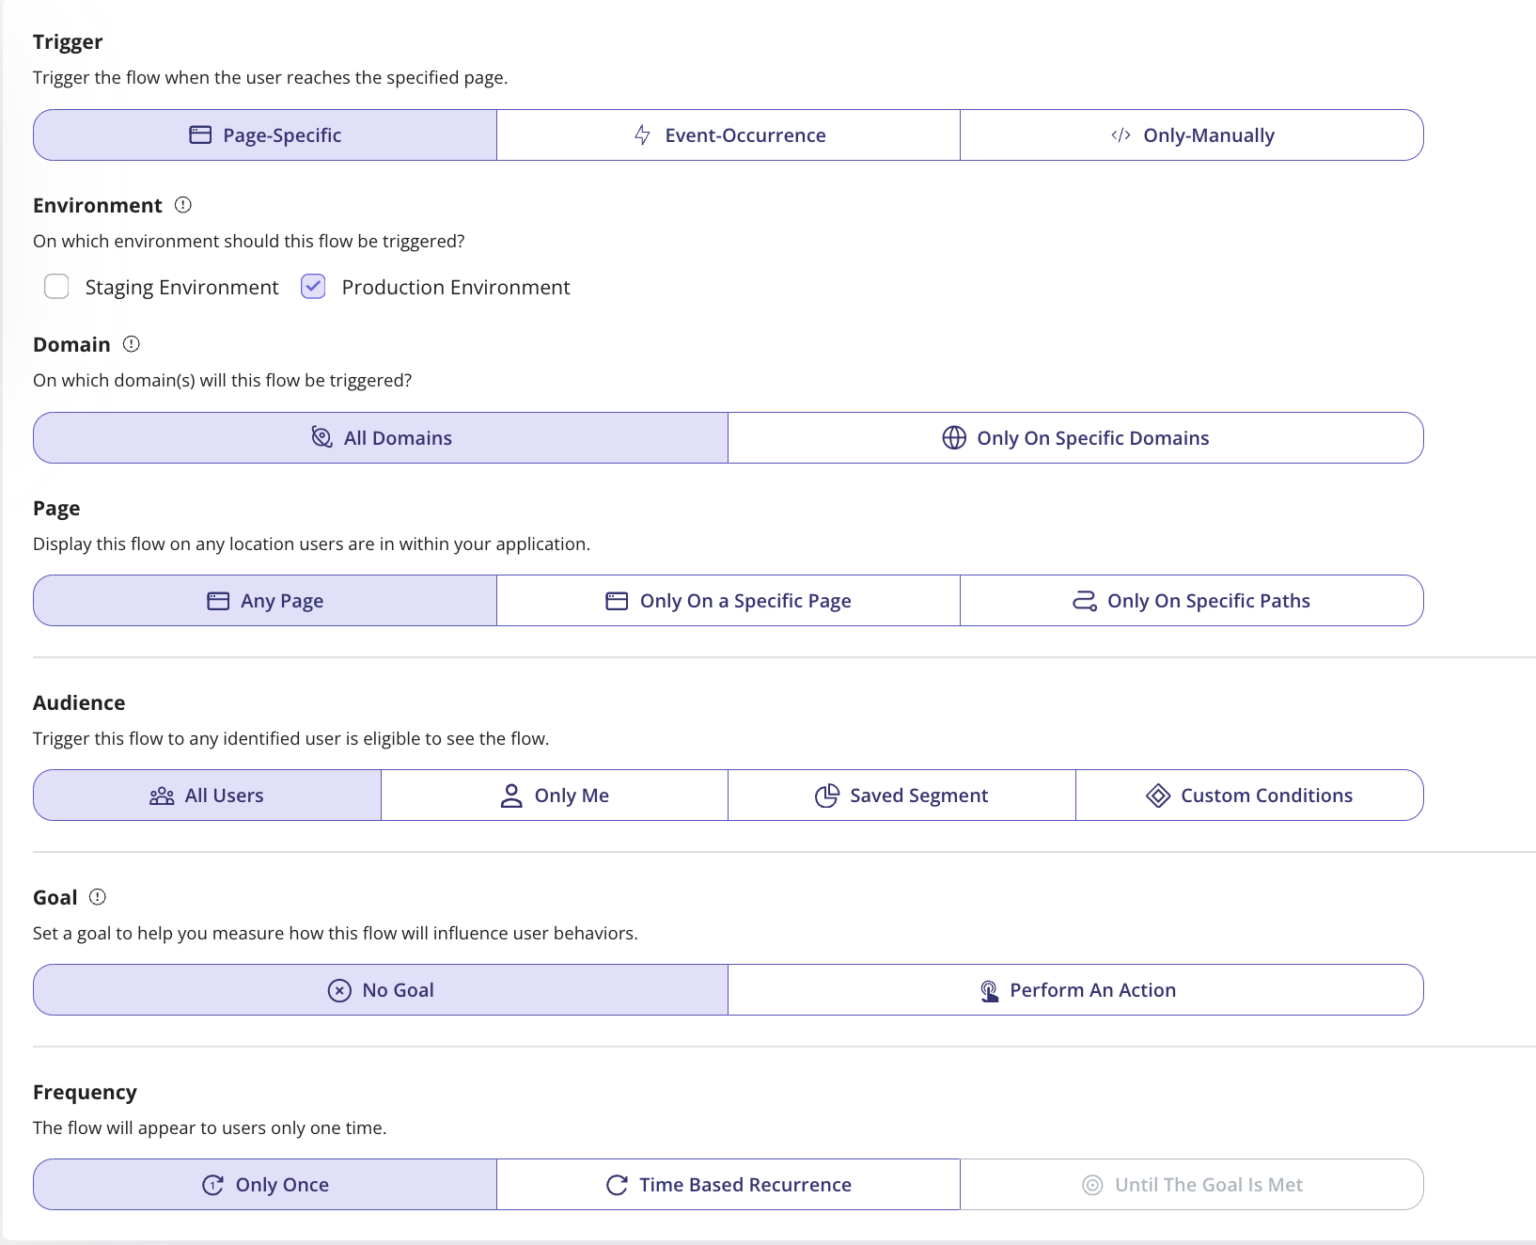Click the Environment info icon
This screenshot has height=1245, width=1536.
click(182, 205)
